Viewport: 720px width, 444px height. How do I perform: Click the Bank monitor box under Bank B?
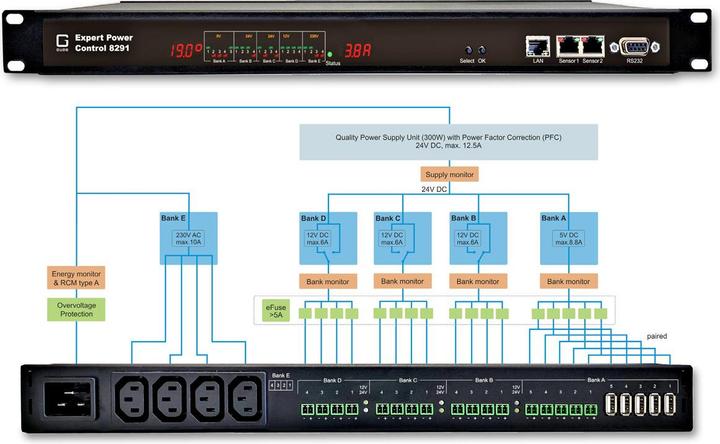click(x=478, y=281)
